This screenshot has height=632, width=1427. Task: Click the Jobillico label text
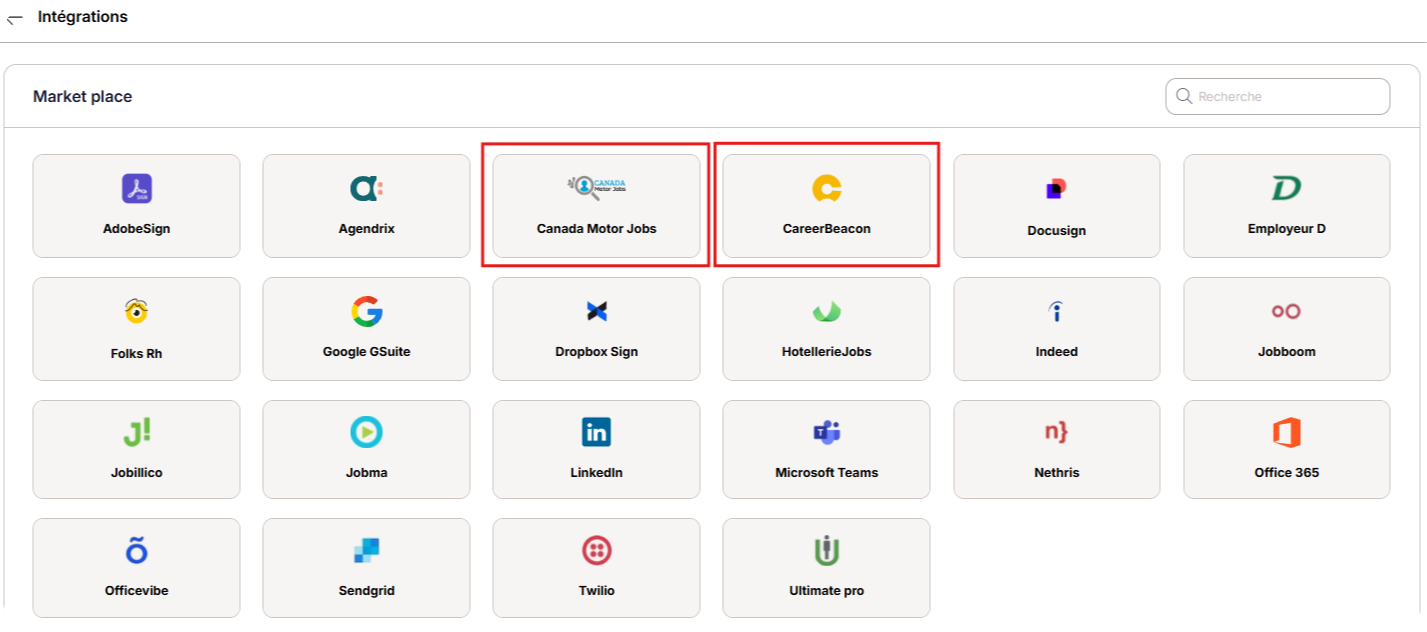coord(137,473)
